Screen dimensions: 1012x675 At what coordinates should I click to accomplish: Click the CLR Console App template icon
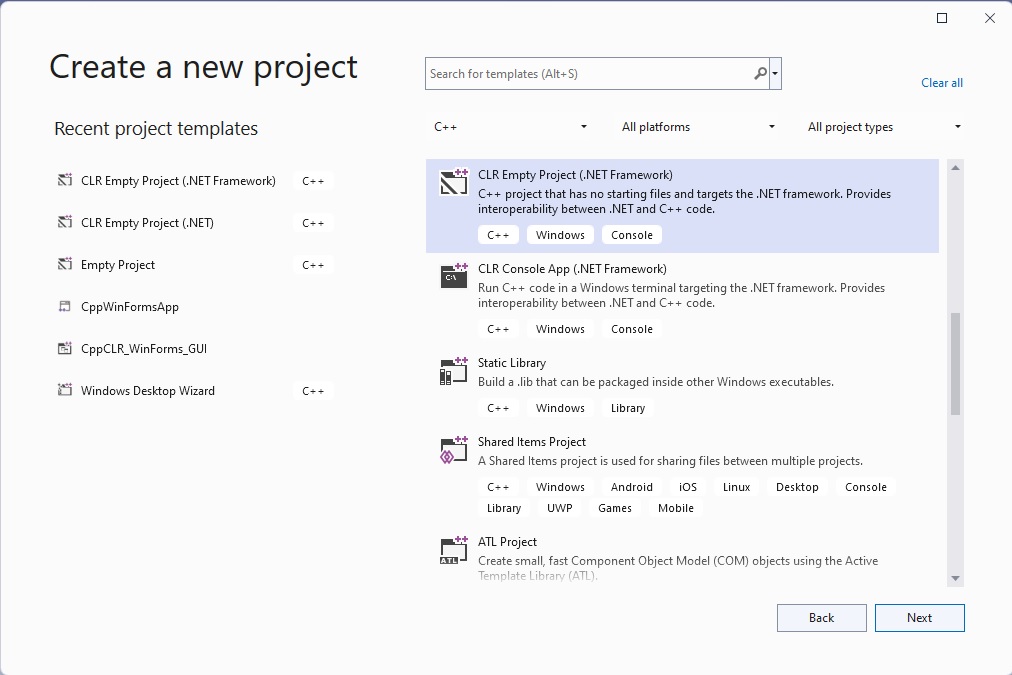point(454,276)
